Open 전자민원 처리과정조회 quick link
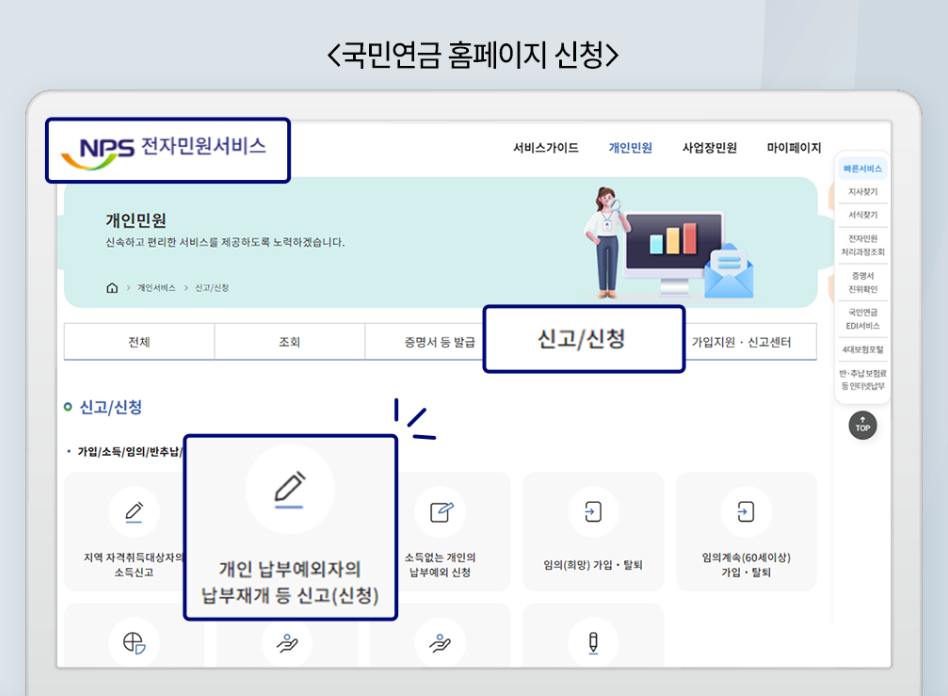 (x=863, y=245)
